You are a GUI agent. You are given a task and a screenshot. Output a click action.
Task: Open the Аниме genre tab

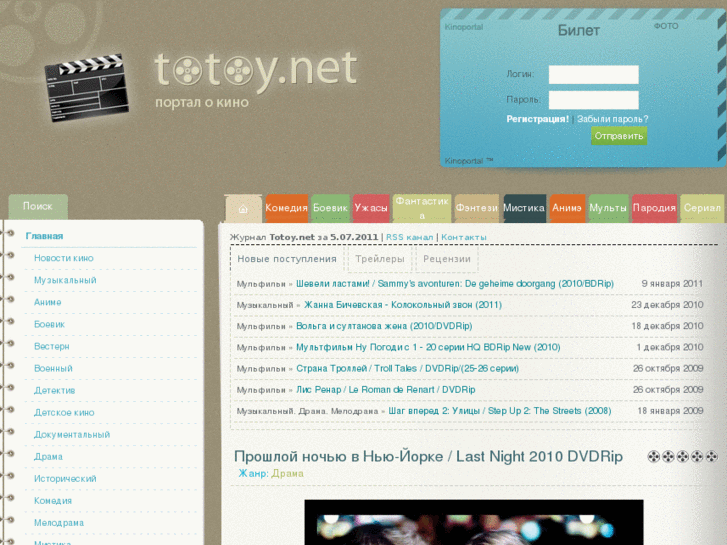[x=567, y=208]
